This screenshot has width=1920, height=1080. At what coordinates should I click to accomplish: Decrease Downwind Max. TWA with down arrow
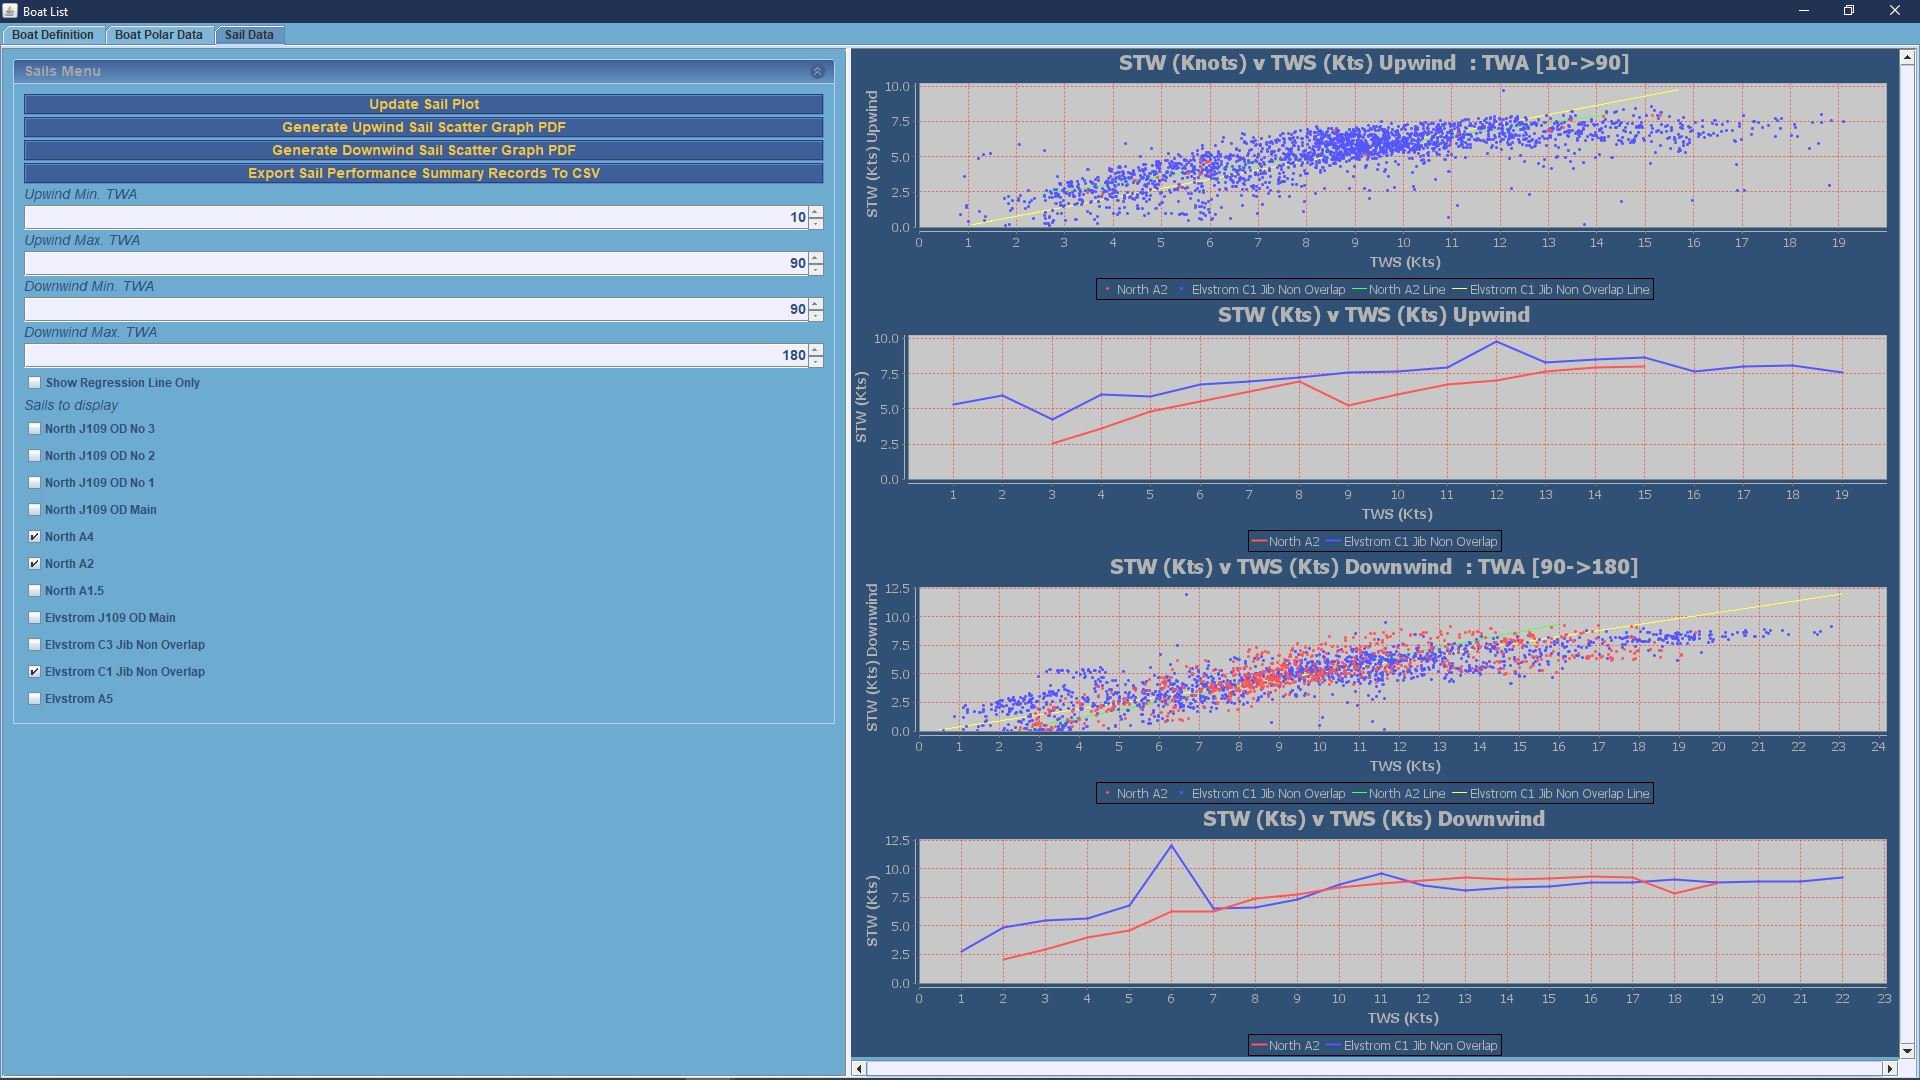pyautogui.click(x=816, y=361)
